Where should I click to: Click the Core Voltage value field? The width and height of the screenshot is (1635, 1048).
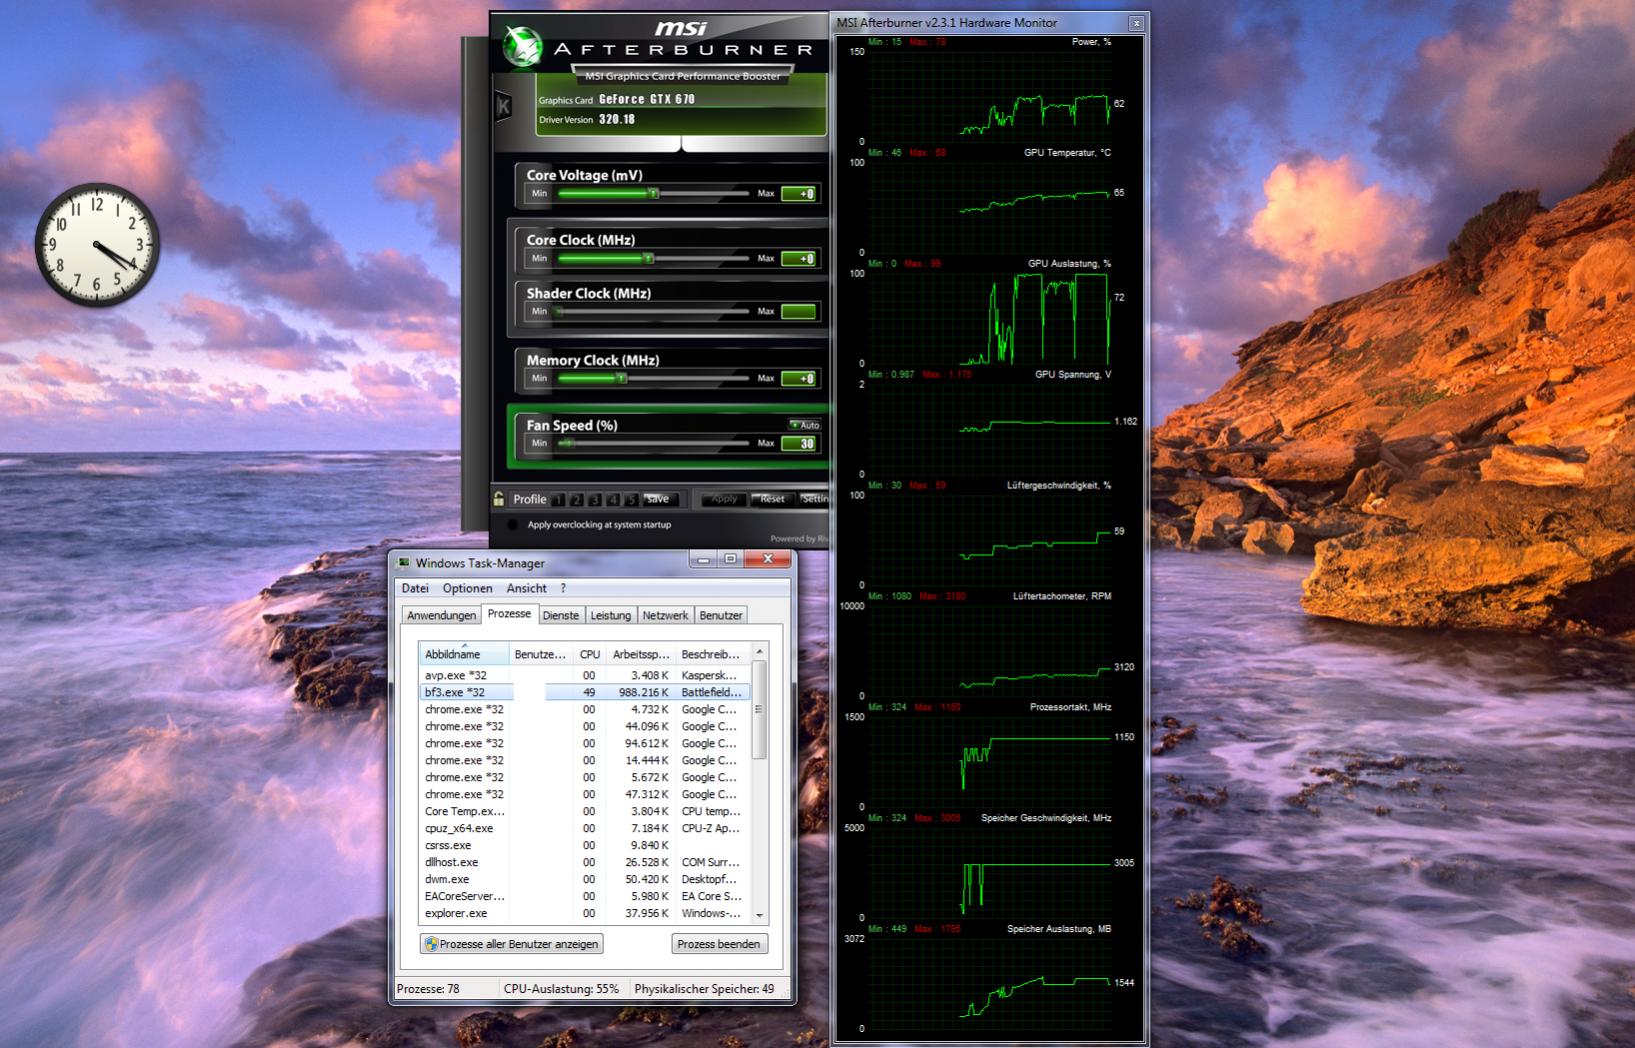(x=799, y=193)
